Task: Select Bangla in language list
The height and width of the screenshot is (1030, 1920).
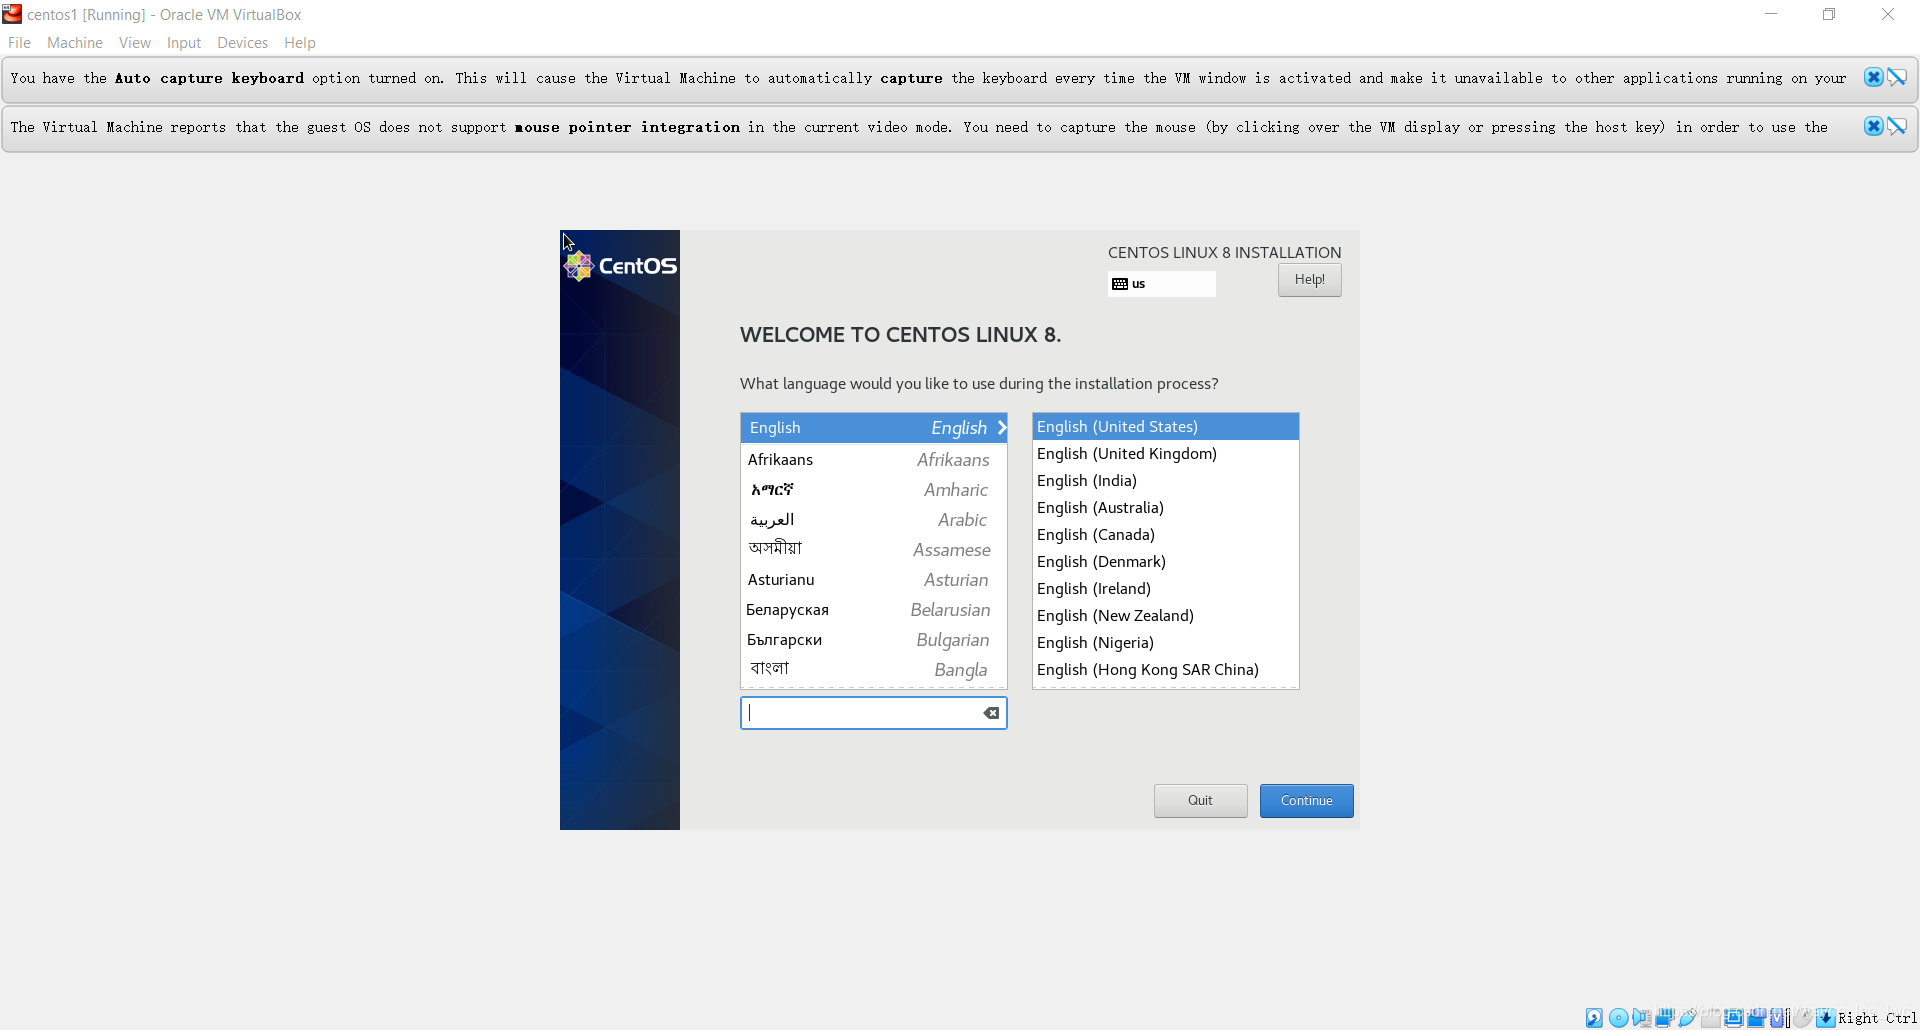Action: [873, 670]
